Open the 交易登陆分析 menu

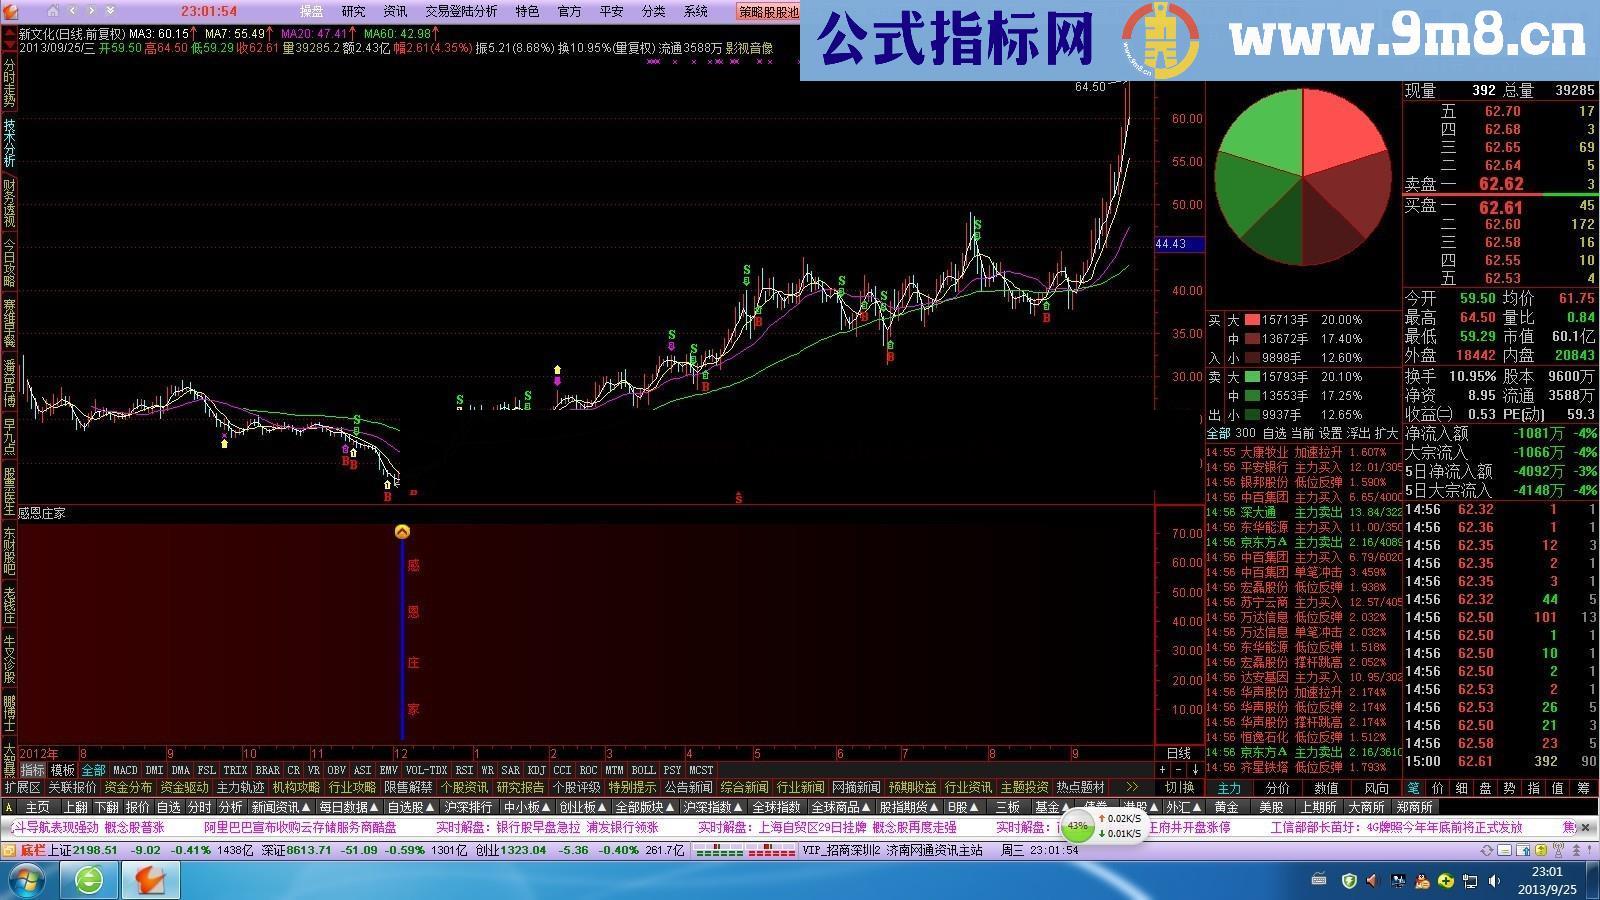461,11
